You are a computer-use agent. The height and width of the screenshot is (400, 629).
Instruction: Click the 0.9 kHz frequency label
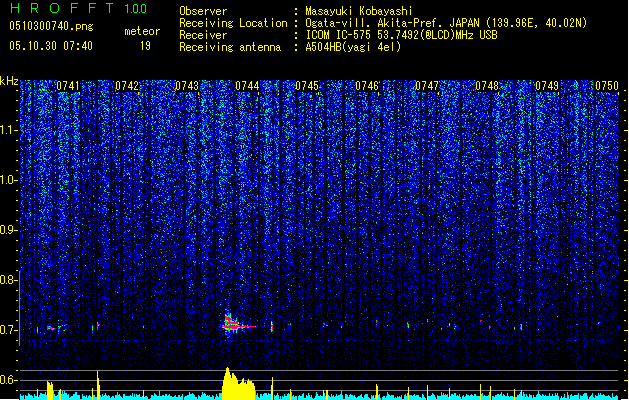(9, 230)
